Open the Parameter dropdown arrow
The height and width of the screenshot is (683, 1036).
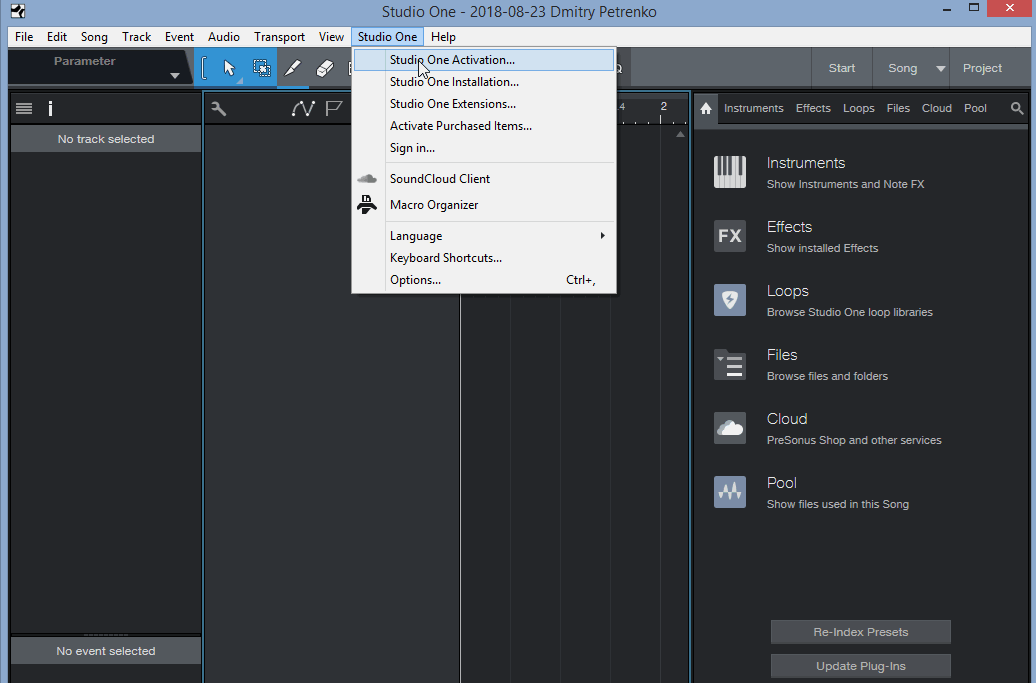click(174, 75)
